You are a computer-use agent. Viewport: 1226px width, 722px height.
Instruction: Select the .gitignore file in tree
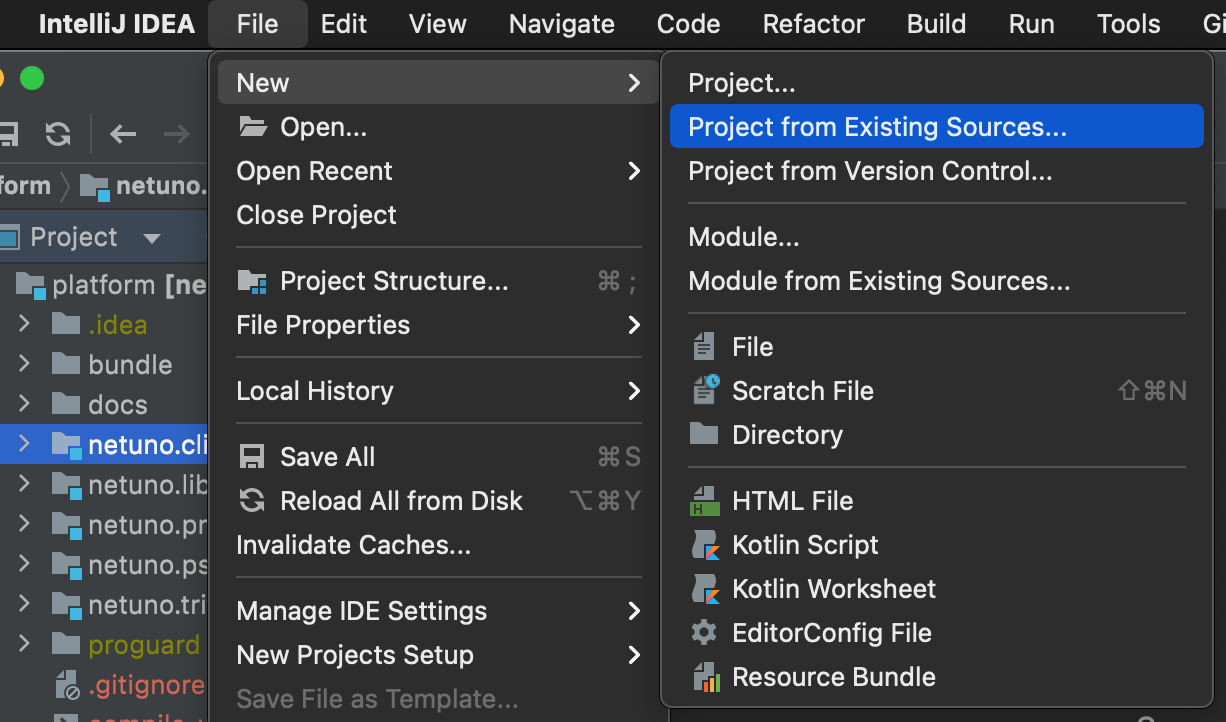[x=146, y=686]
